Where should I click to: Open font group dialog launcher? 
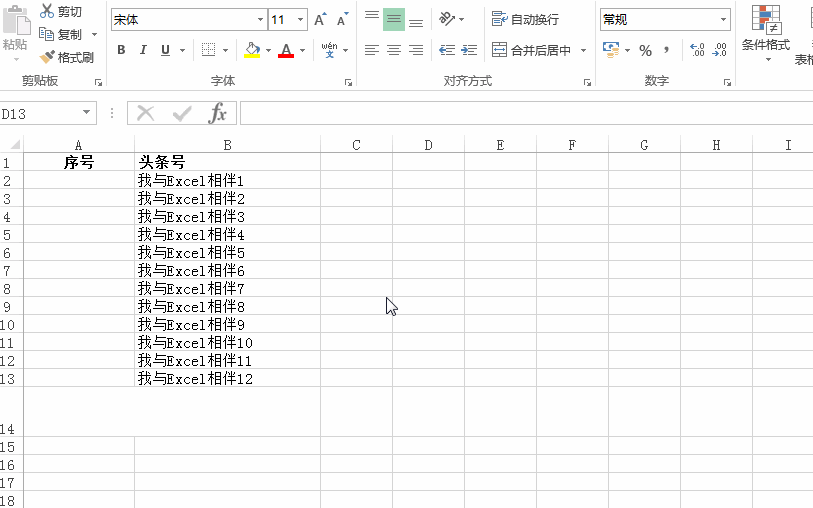[x=348, y=82]
